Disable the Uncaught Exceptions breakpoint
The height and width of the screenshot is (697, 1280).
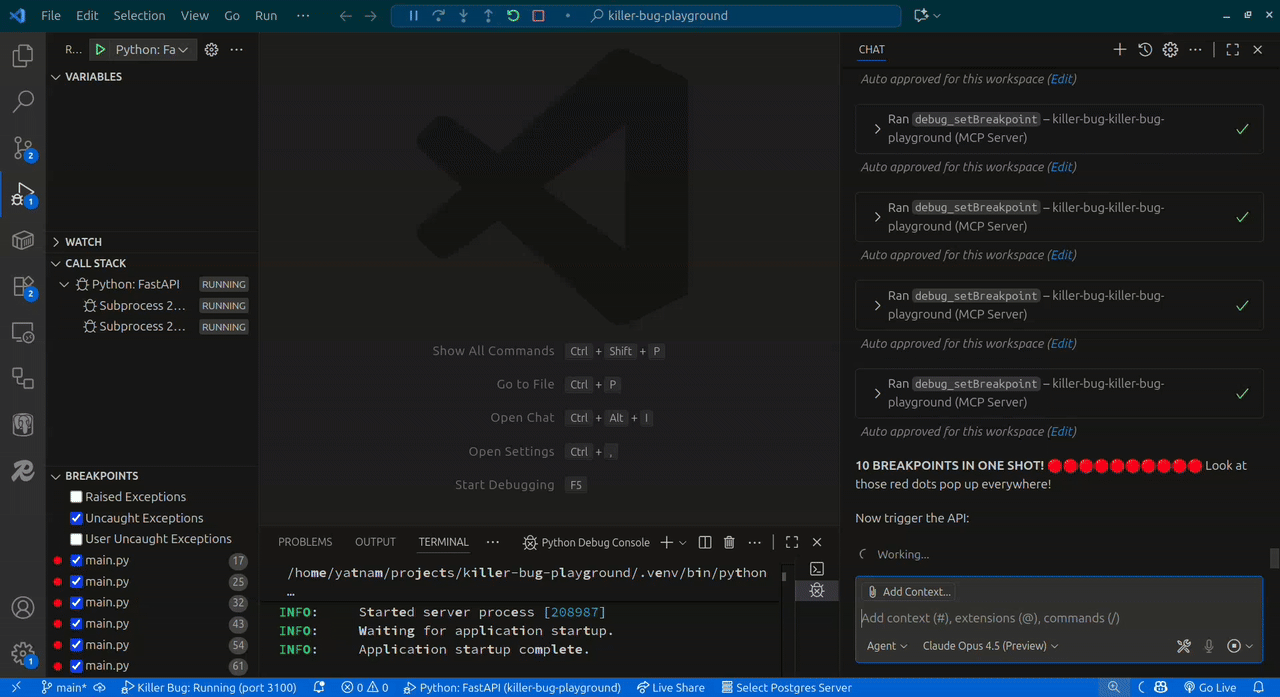pos(75,517)
